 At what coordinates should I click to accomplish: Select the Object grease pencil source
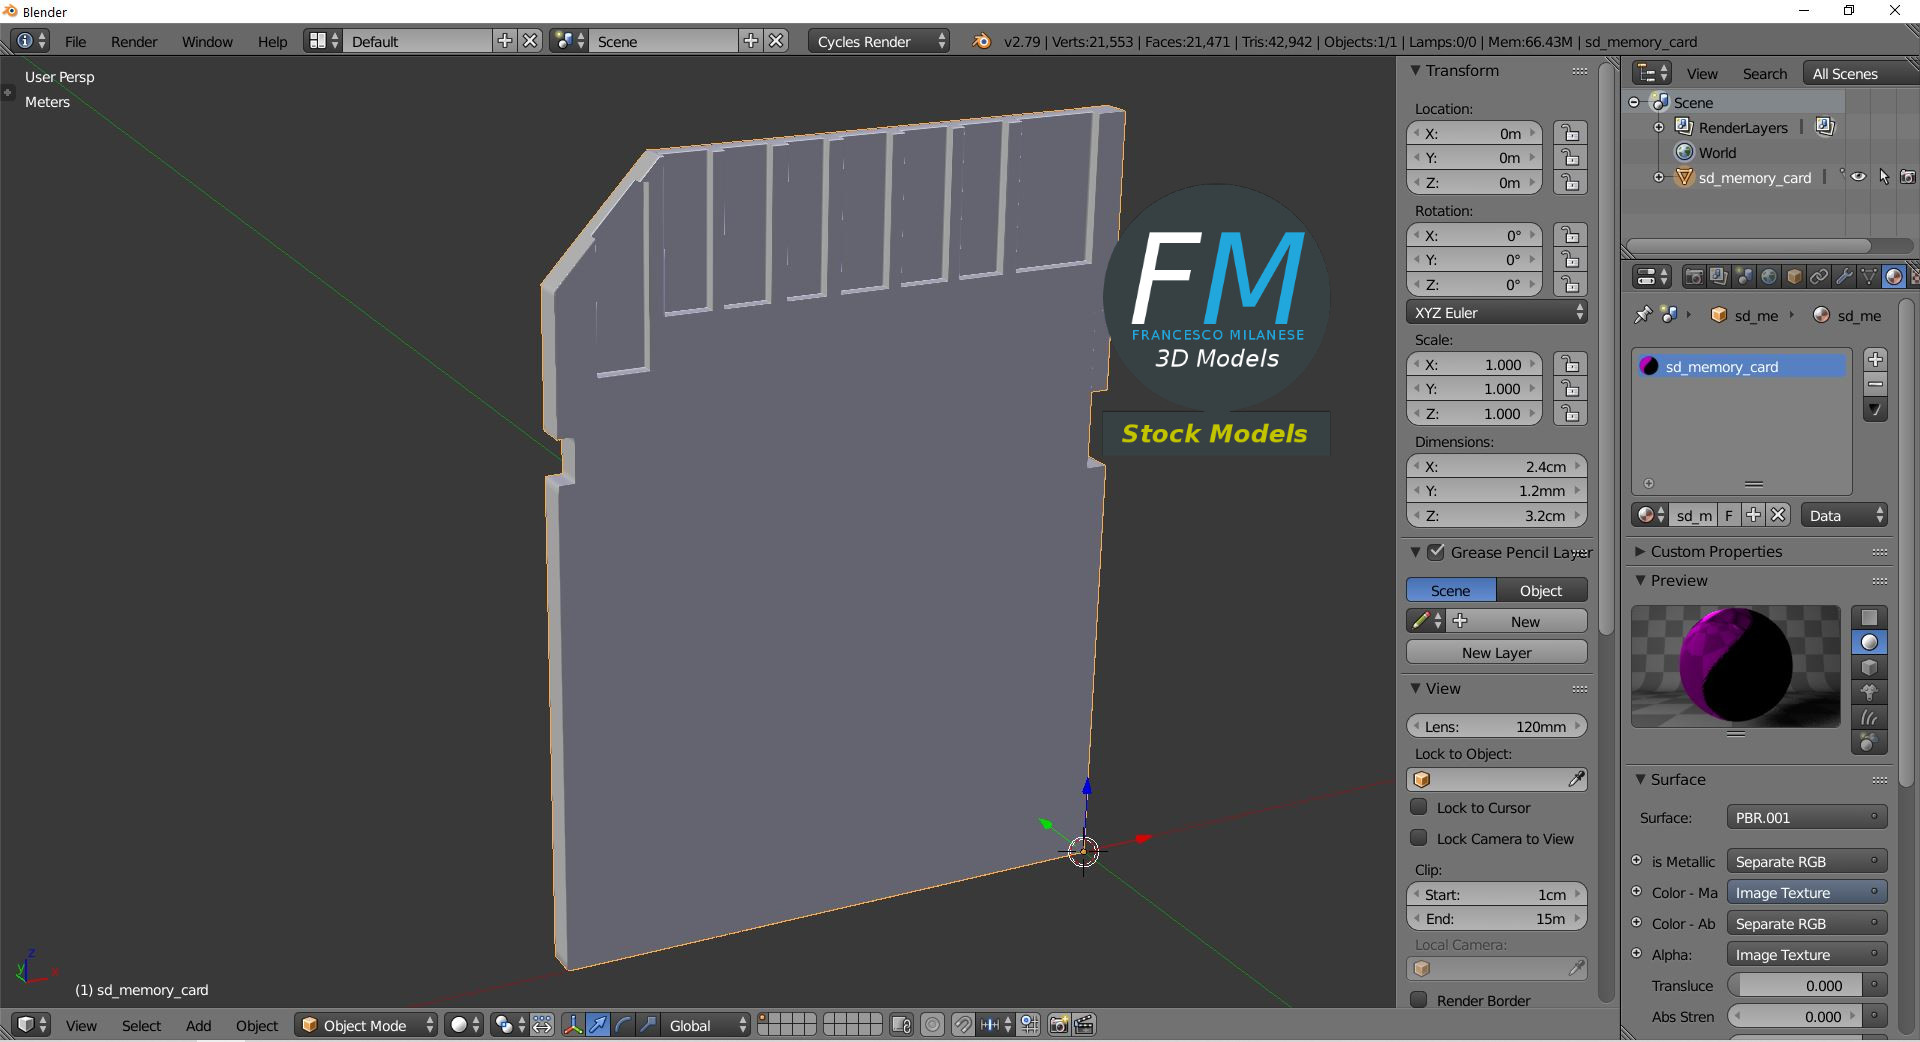pyautogui.click(x=1542, y=590)
